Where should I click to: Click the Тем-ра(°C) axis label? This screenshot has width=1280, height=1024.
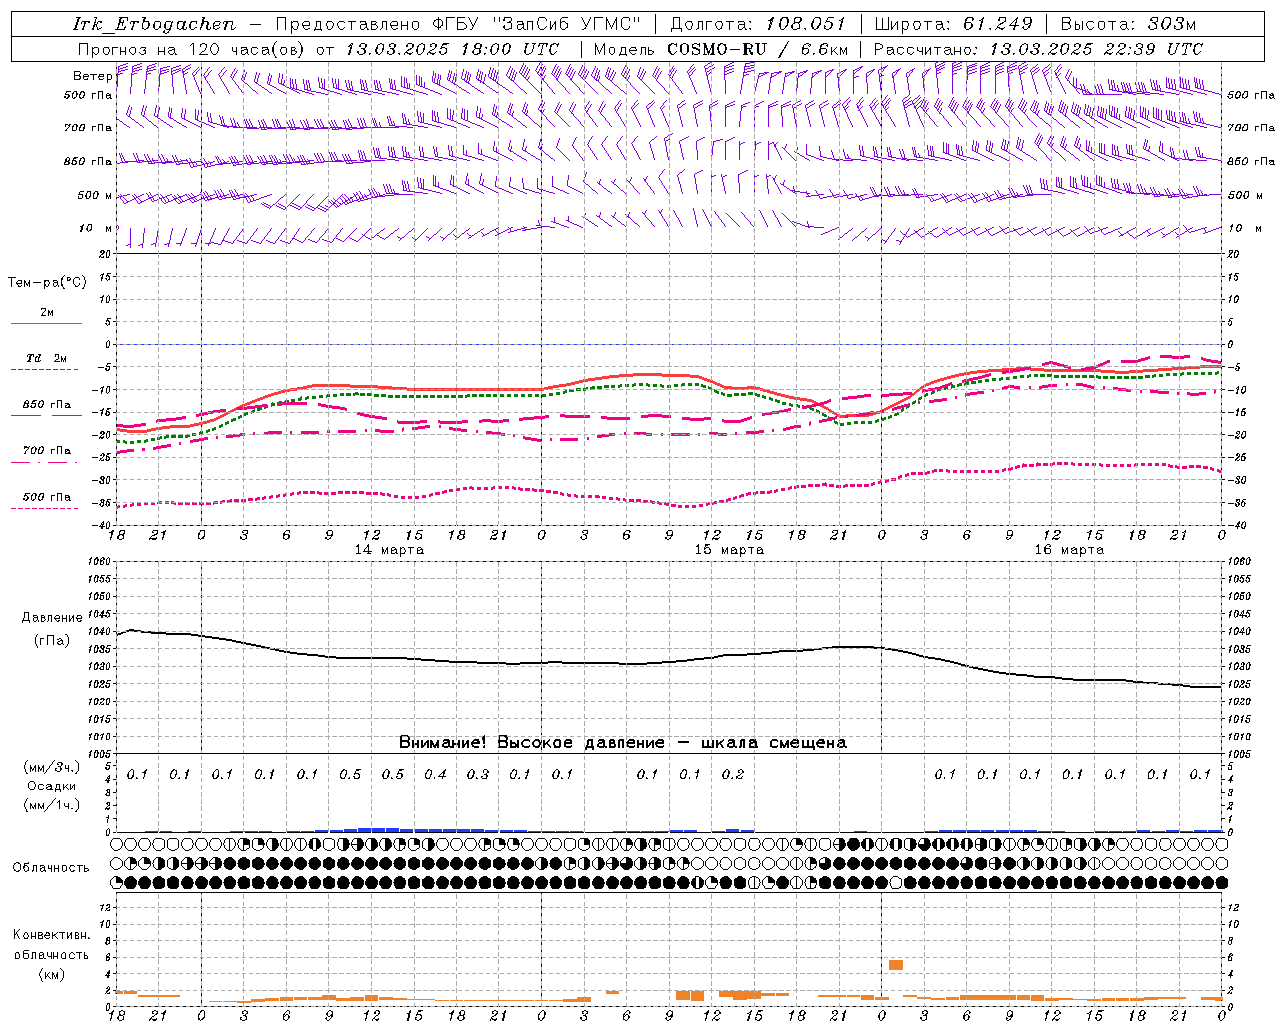(x=47, y=283)
